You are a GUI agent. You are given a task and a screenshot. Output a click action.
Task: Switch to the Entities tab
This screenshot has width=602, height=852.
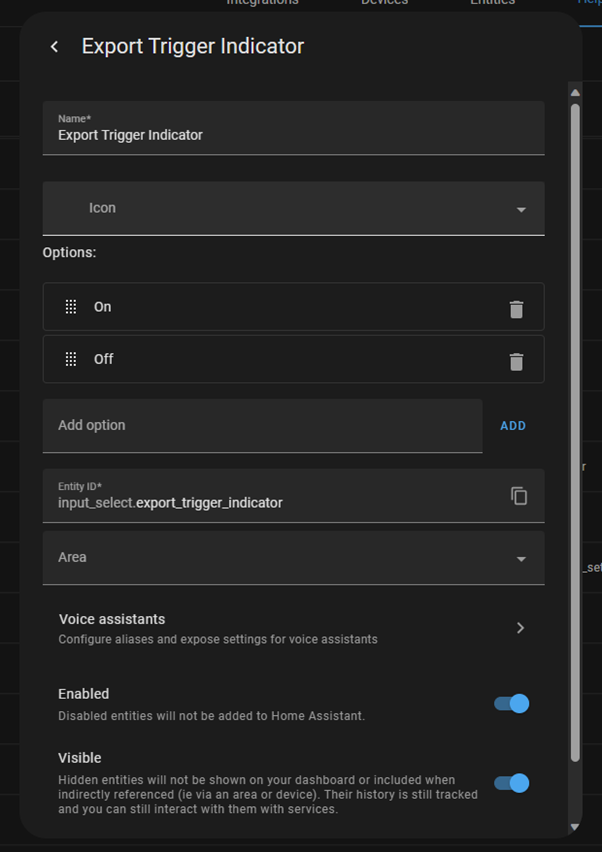coord(492,3)
